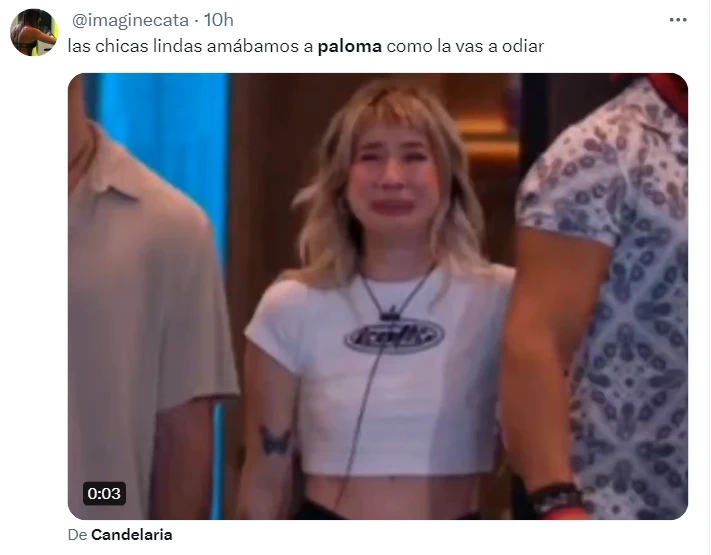Click the necklace pendant on the woman
The image size is (711, 555).
[x=390, y=314]
